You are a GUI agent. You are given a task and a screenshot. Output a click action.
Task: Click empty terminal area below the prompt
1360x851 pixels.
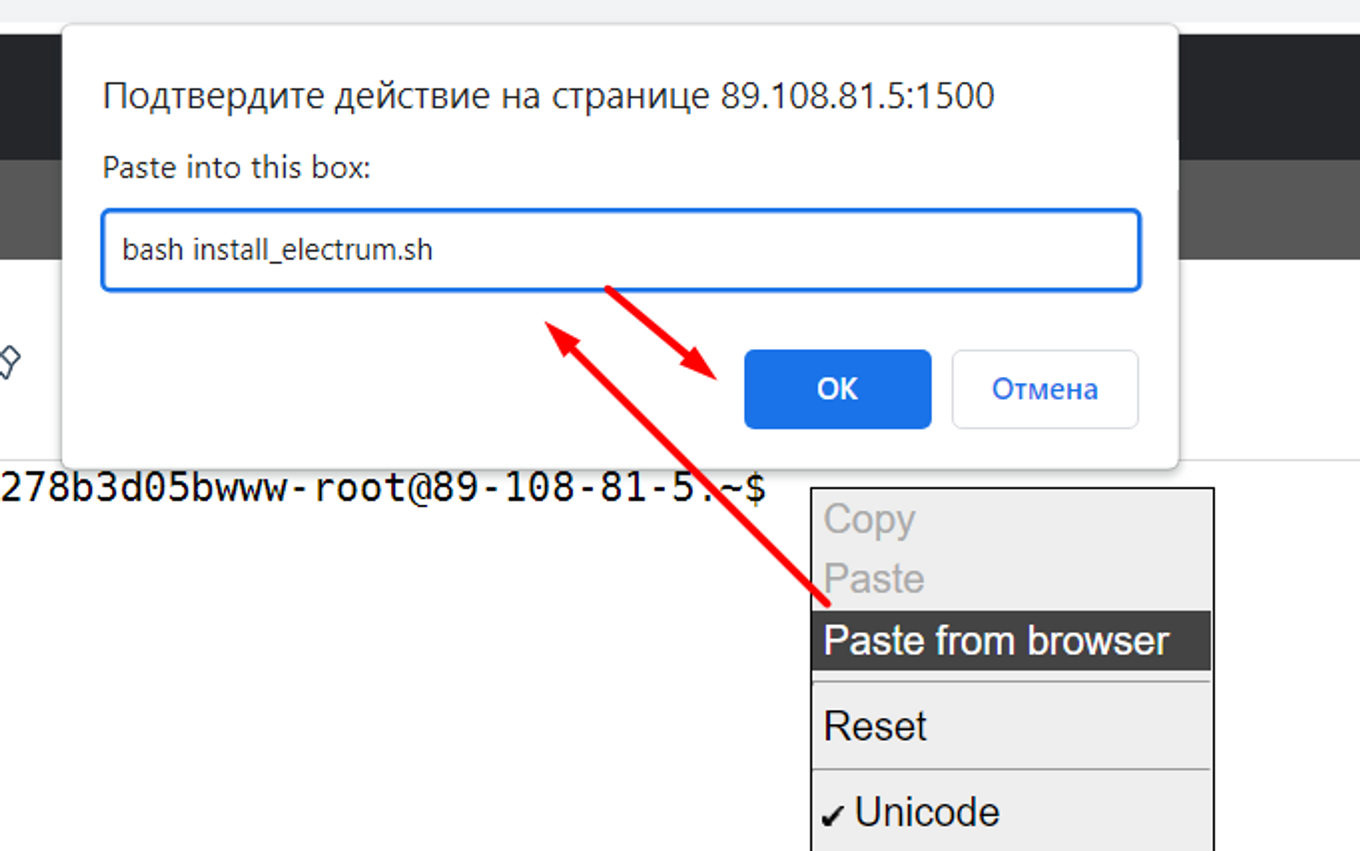pyautogui.click(x=400, y=680)
